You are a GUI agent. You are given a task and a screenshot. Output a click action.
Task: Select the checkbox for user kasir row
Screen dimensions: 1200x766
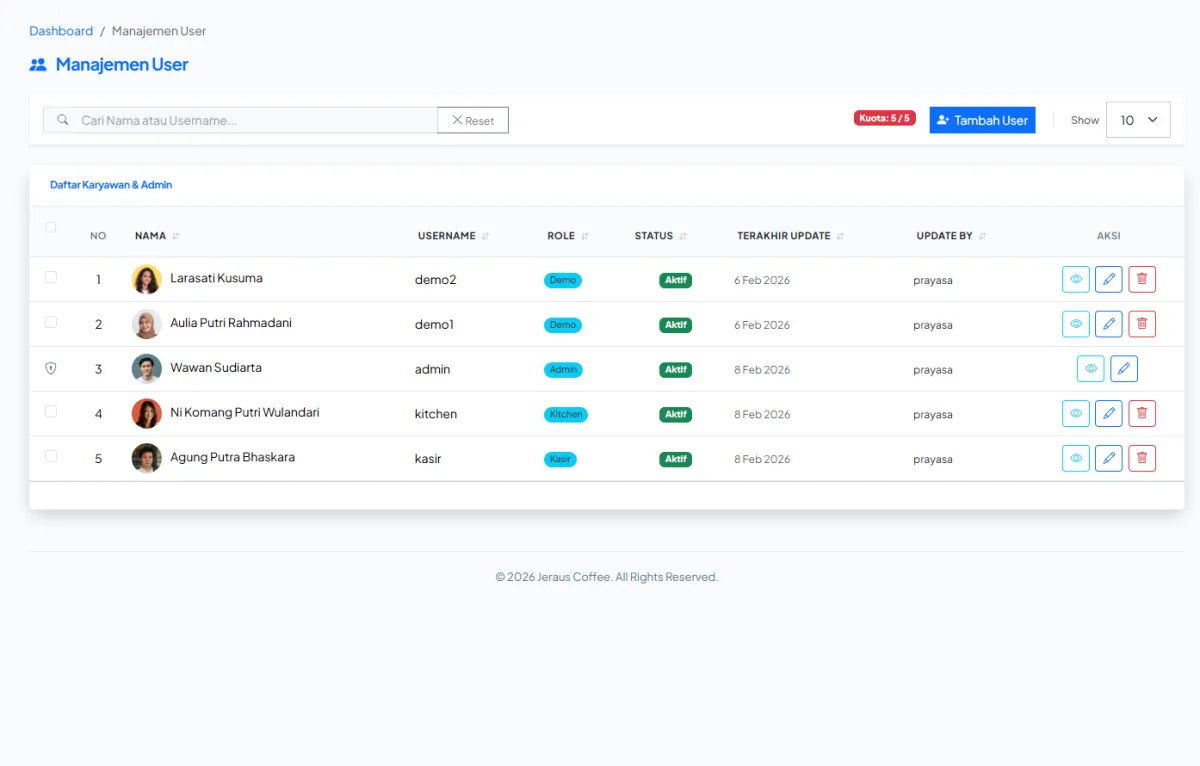[x=51, y=456]
